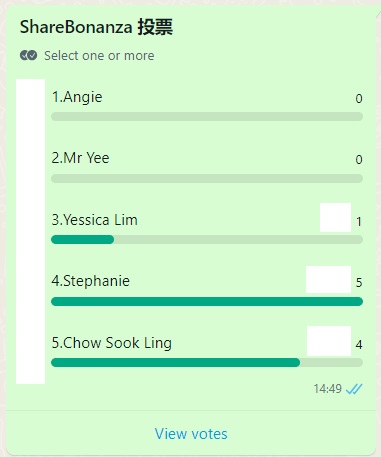Click Angie's empty vote bar

click(x=207, y=117)
